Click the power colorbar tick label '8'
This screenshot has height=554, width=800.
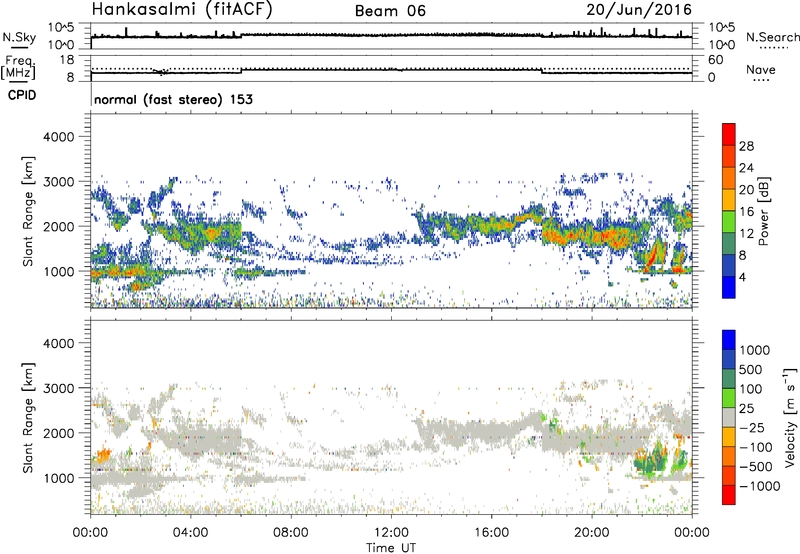click(743, 256)
